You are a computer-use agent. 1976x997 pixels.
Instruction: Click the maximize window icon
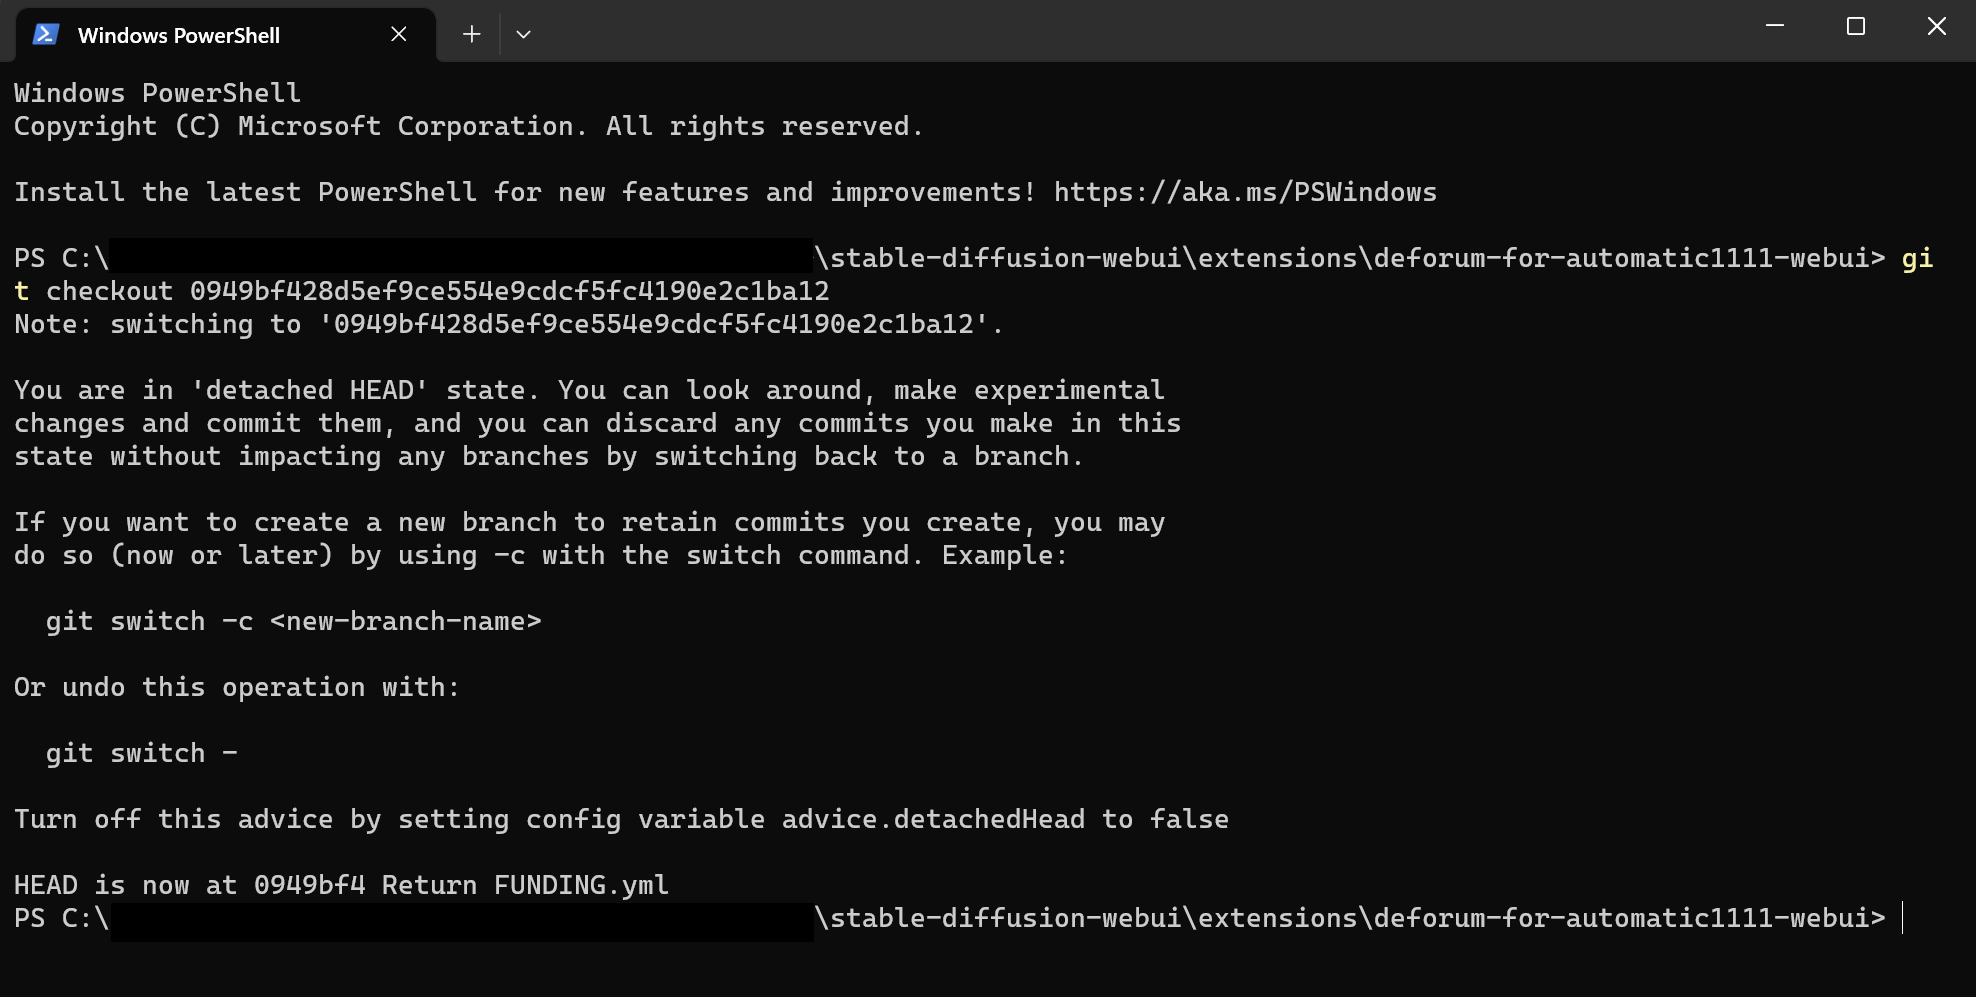pyautogui.click(x=1855, y=27)
